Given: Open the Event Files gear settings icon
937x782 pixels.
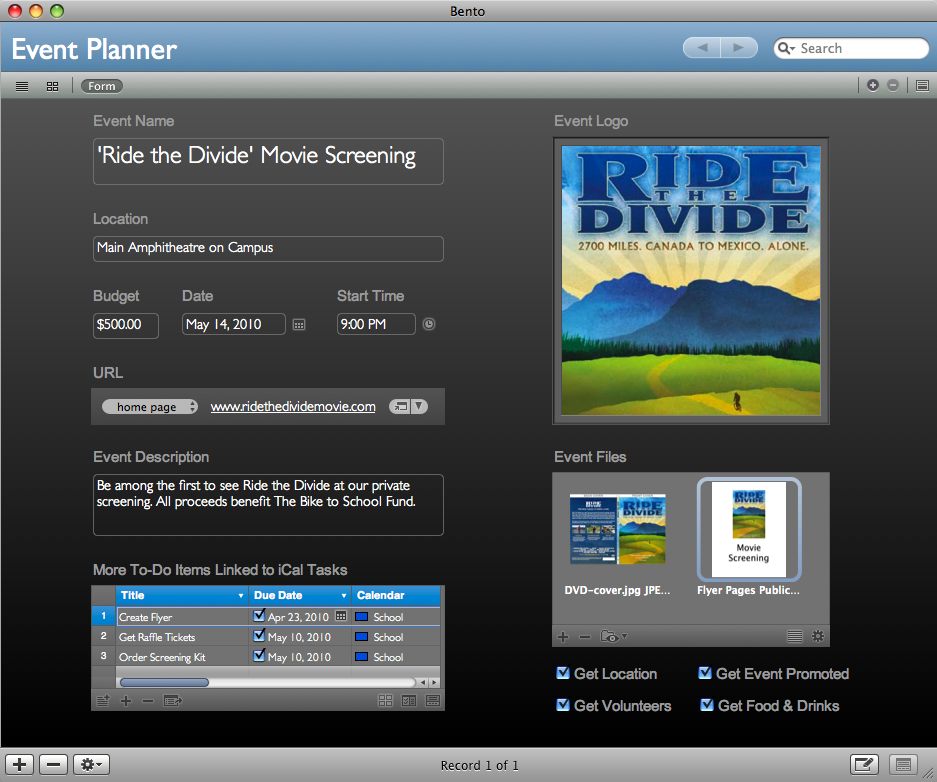Looking at the screenshot, I should [817, 636].
